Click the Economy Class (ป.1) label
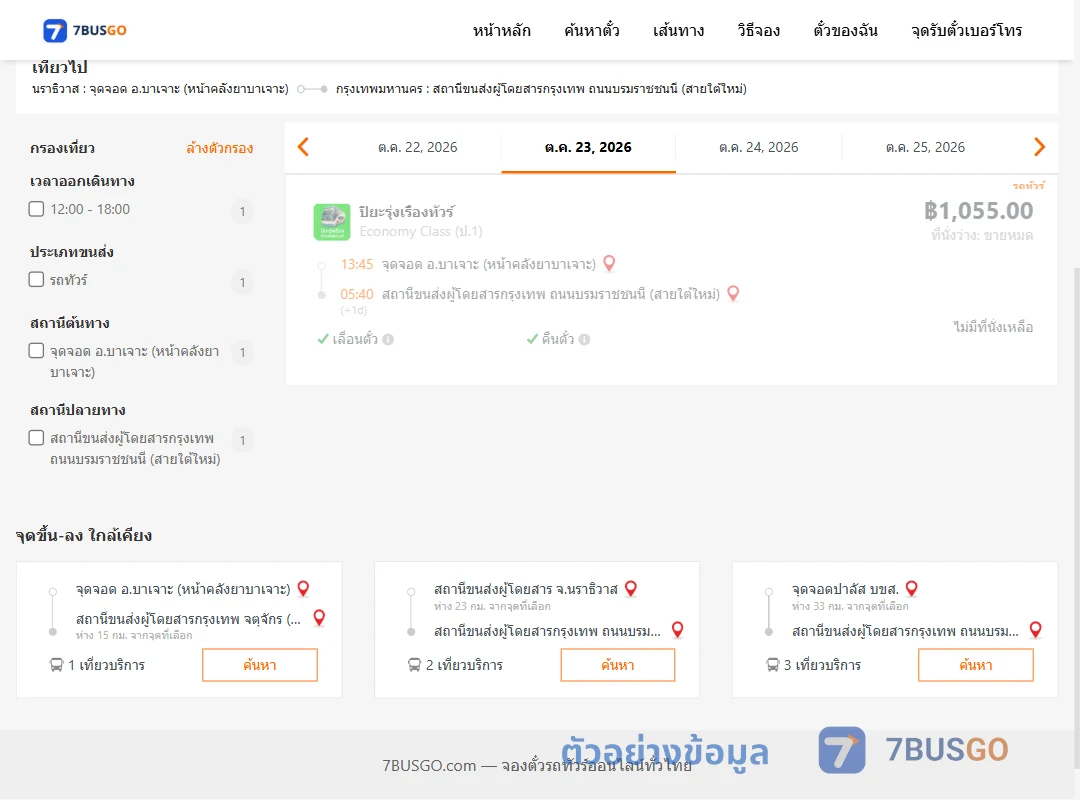This screenshot has width=1080, height=800. pyautogui.click(x=421, y=232)
